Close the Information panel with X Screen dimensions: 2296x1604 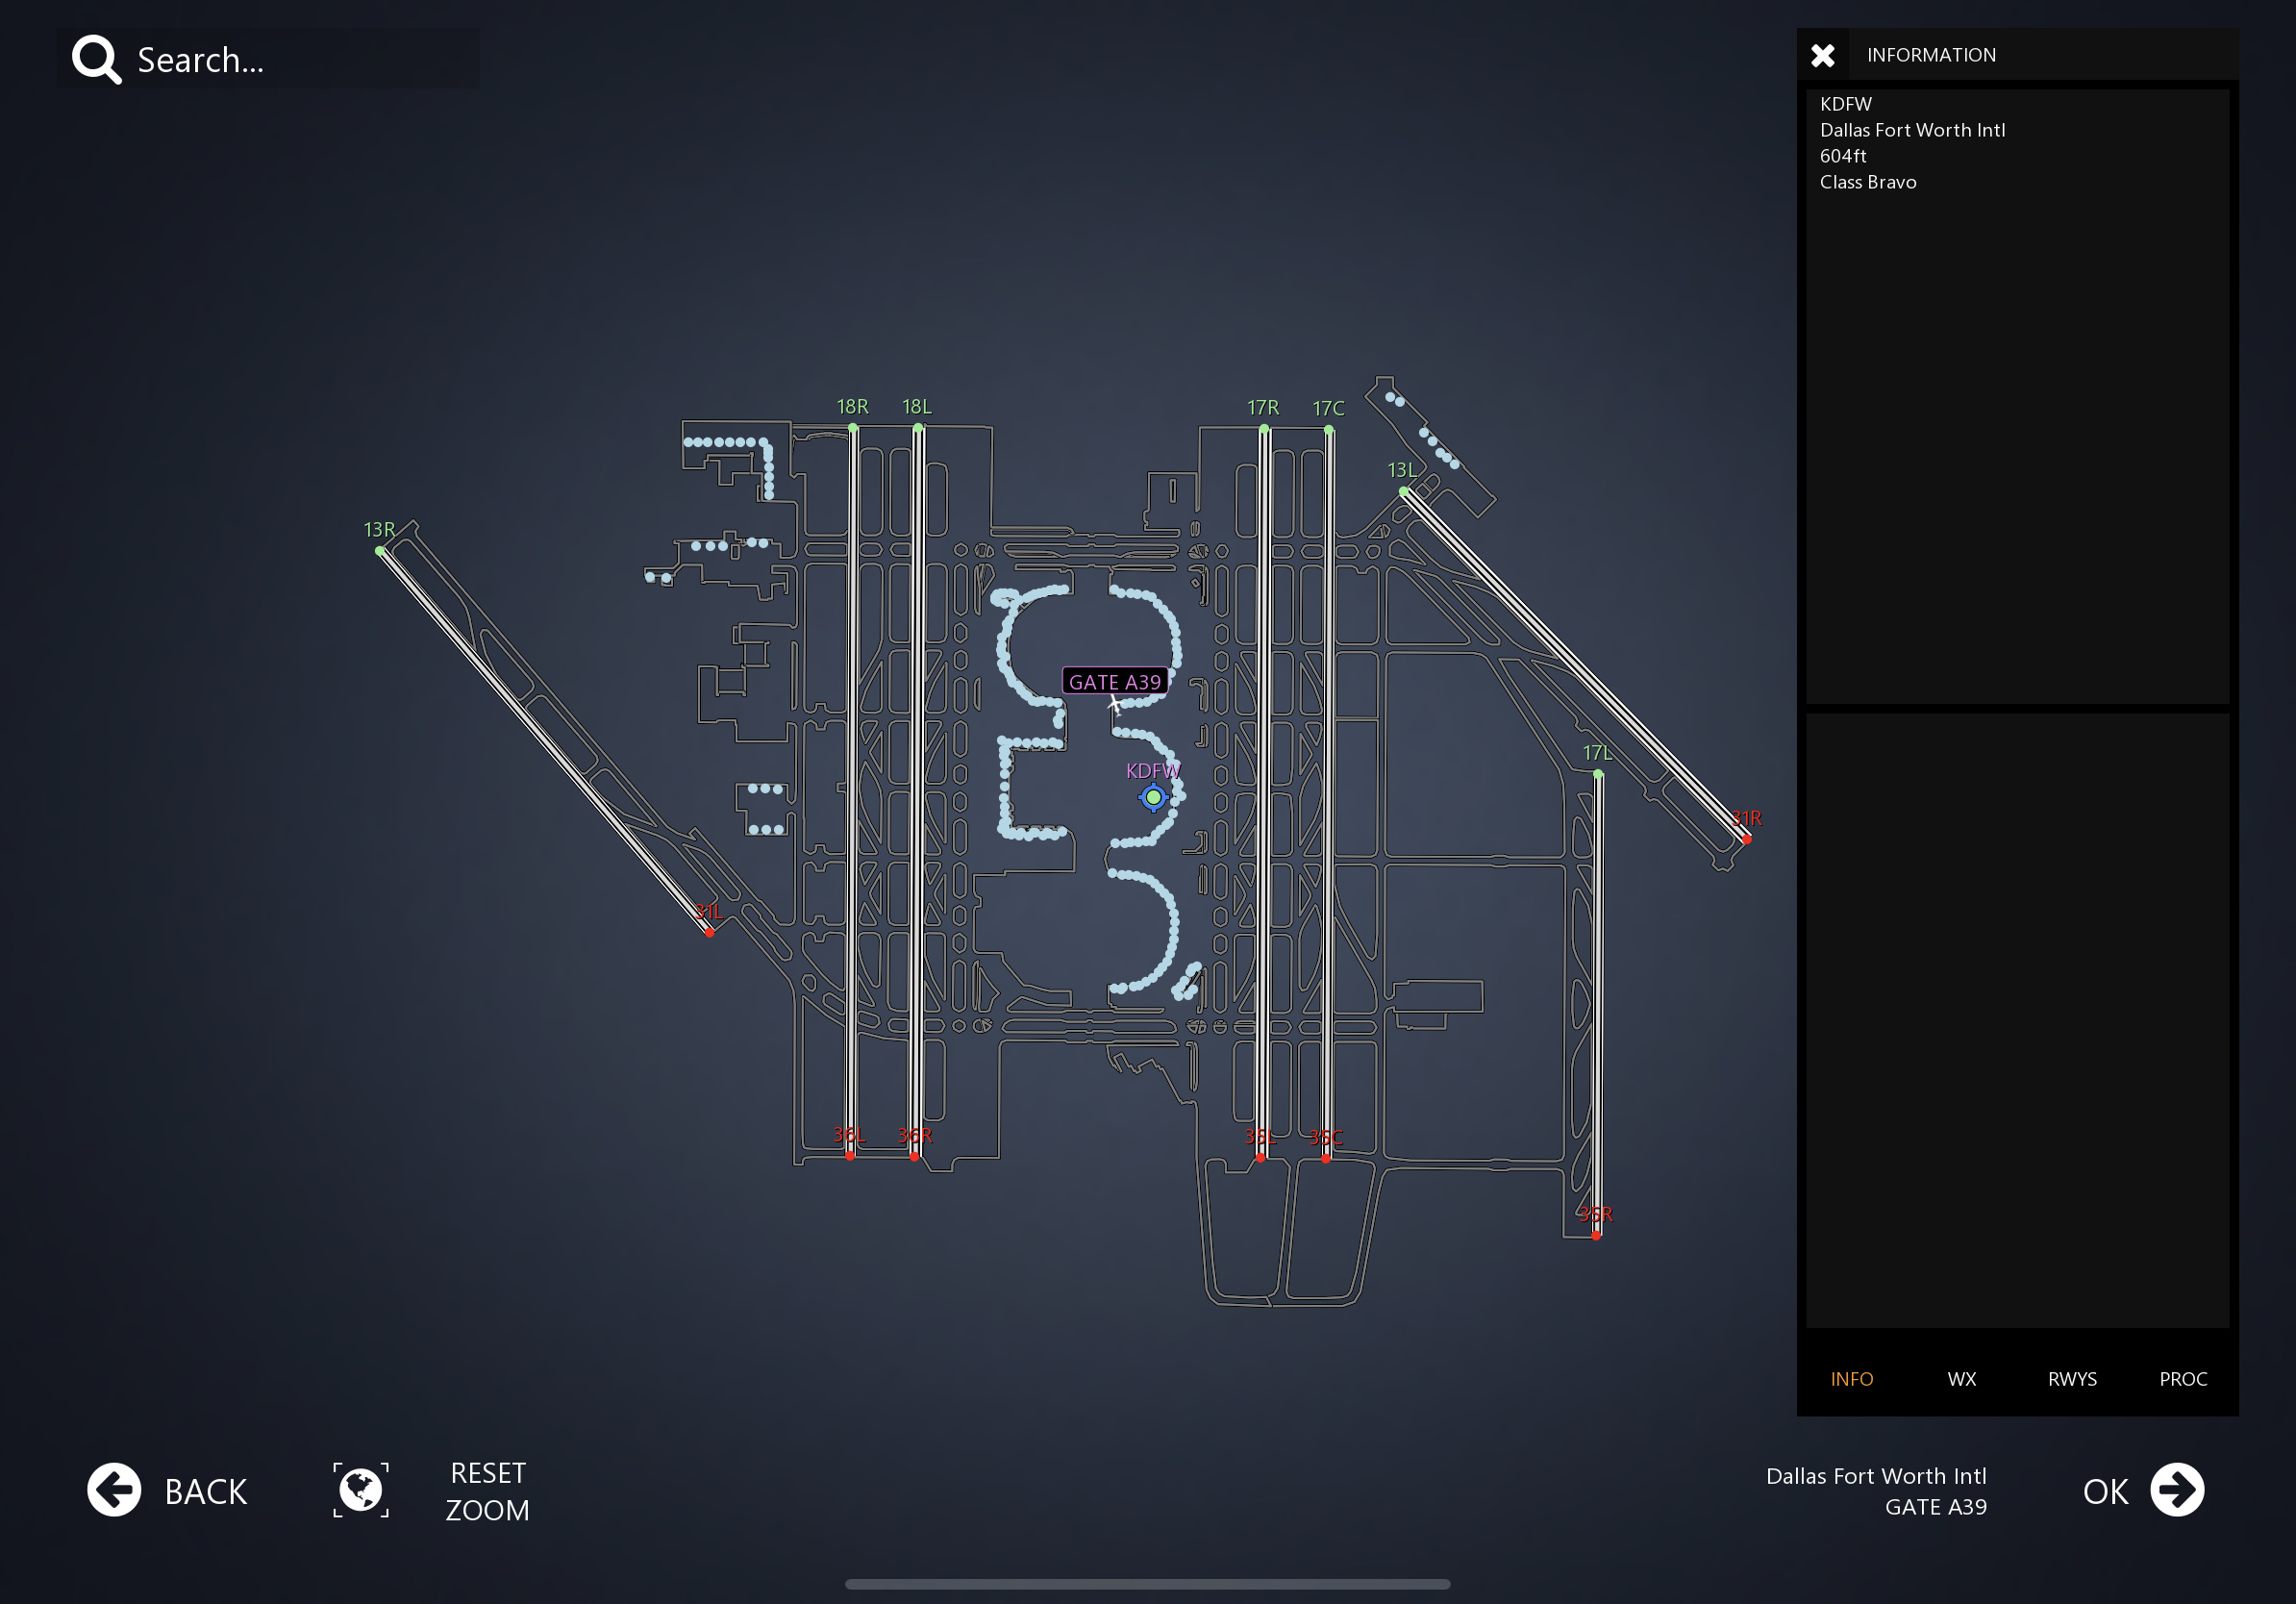click(1822, 55)
